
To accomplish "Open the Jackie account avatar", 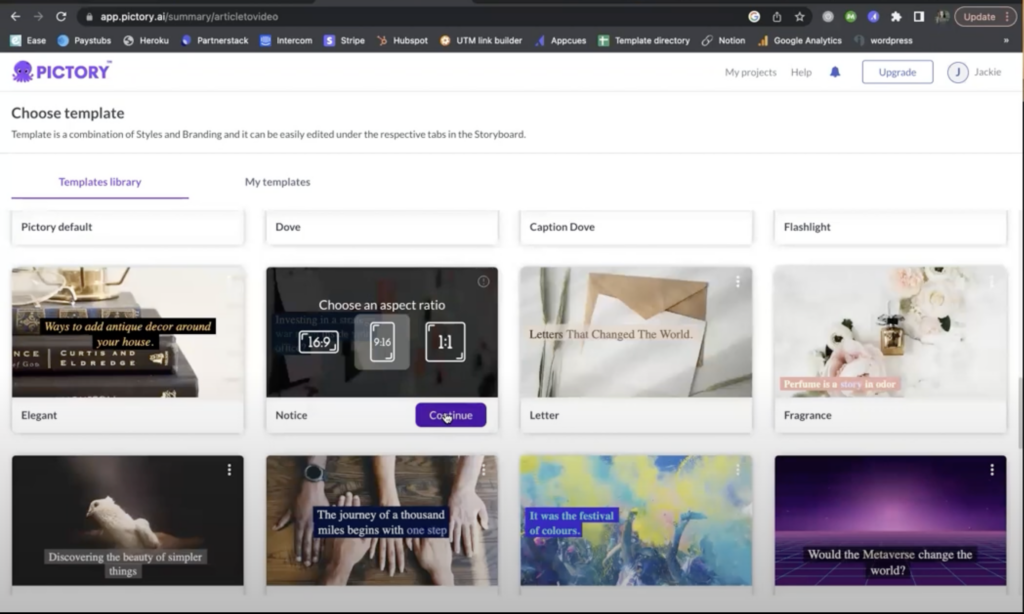I will pyautogui.click(x=957, y=72).
